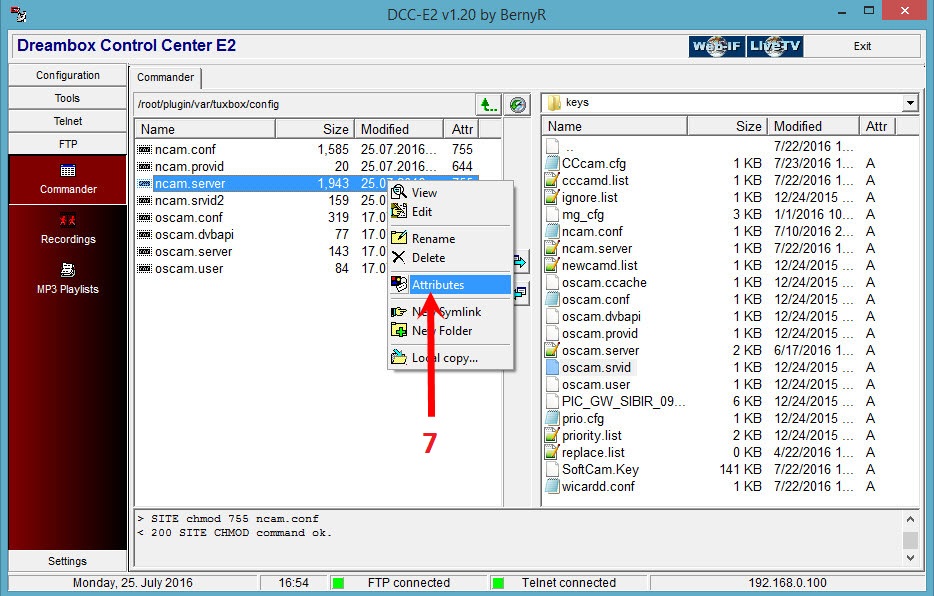The height and width of the screenshot is (596, 934).
Task: Select the Commander tab
Action: click(166, 78)
